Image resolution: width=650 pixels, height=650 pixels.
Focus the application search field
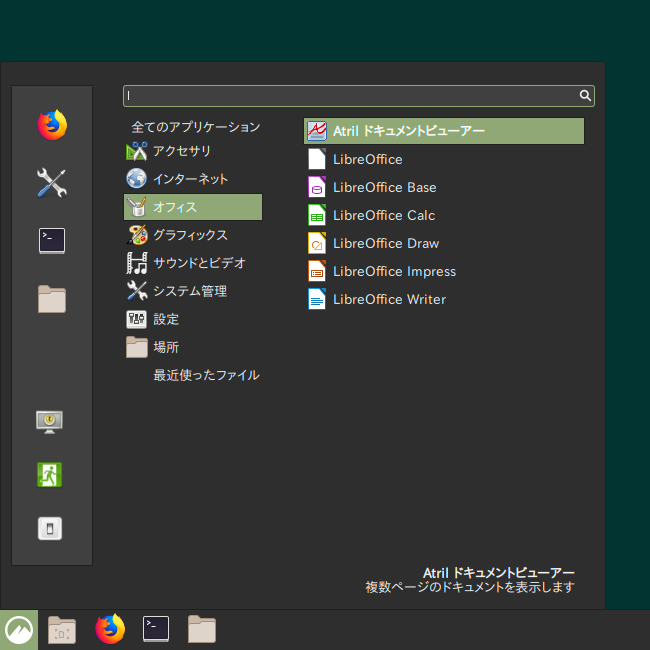[x=359, y=96]
